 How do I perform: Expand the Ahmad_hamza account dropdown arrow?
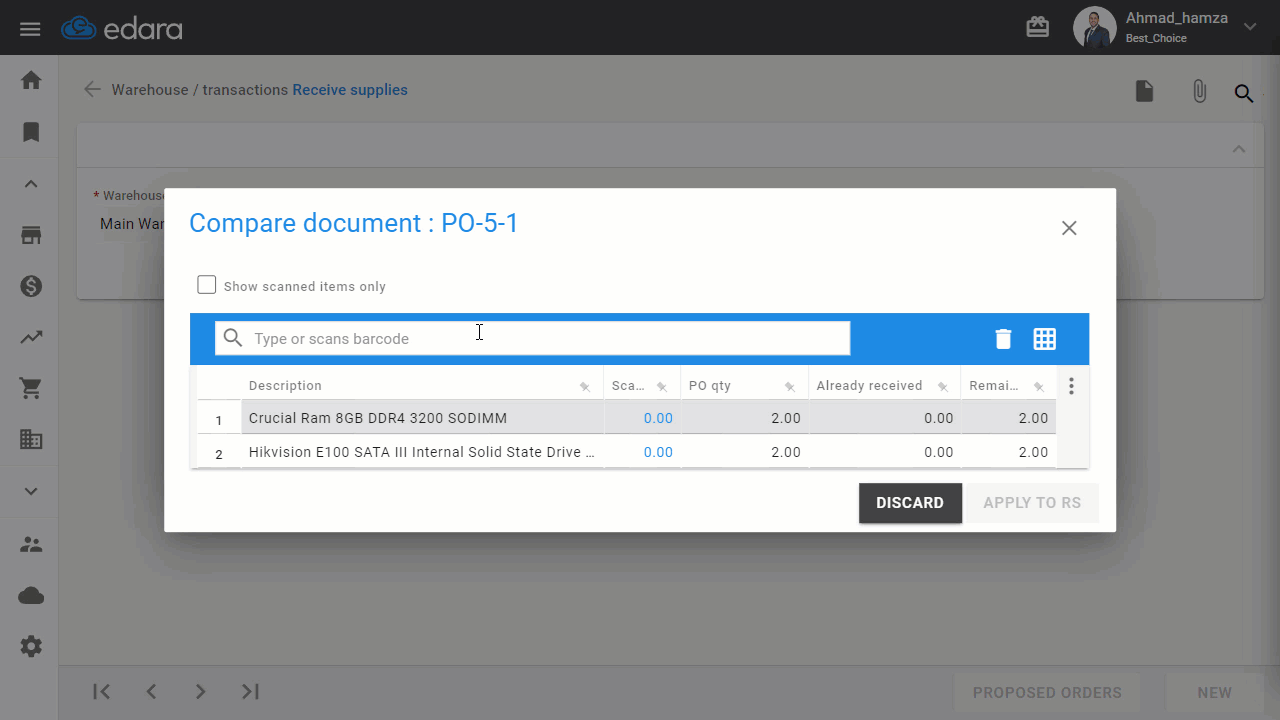[x=1250, y=27]
